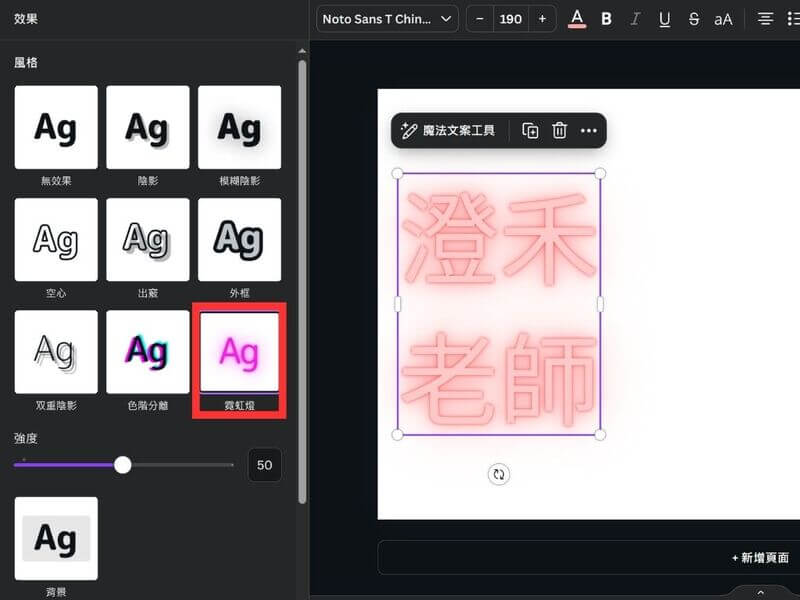Click the font size field showing 190
Screen dimensions: 800x600
(x=511, y=19)
